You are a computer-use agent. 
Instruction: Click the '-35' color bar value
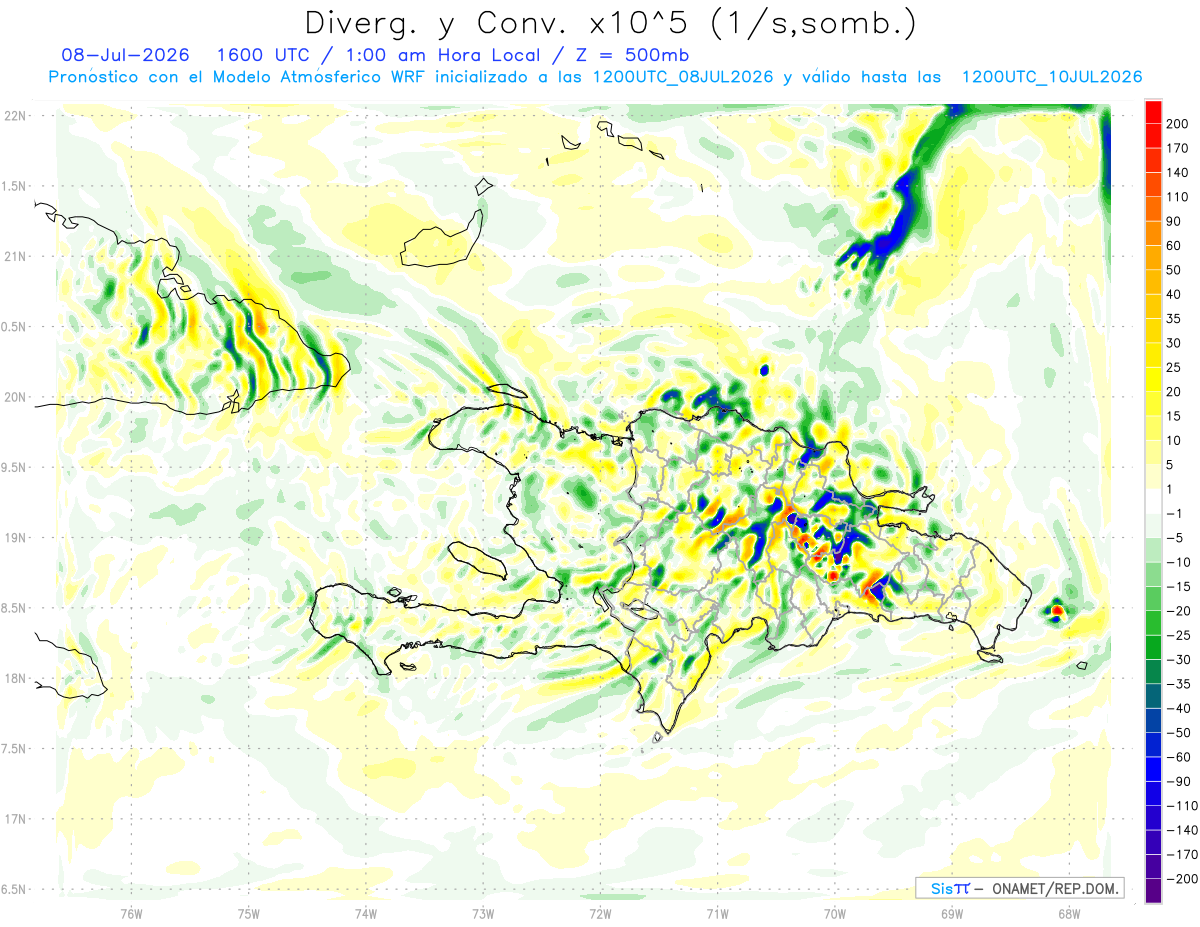[1178, 684]
